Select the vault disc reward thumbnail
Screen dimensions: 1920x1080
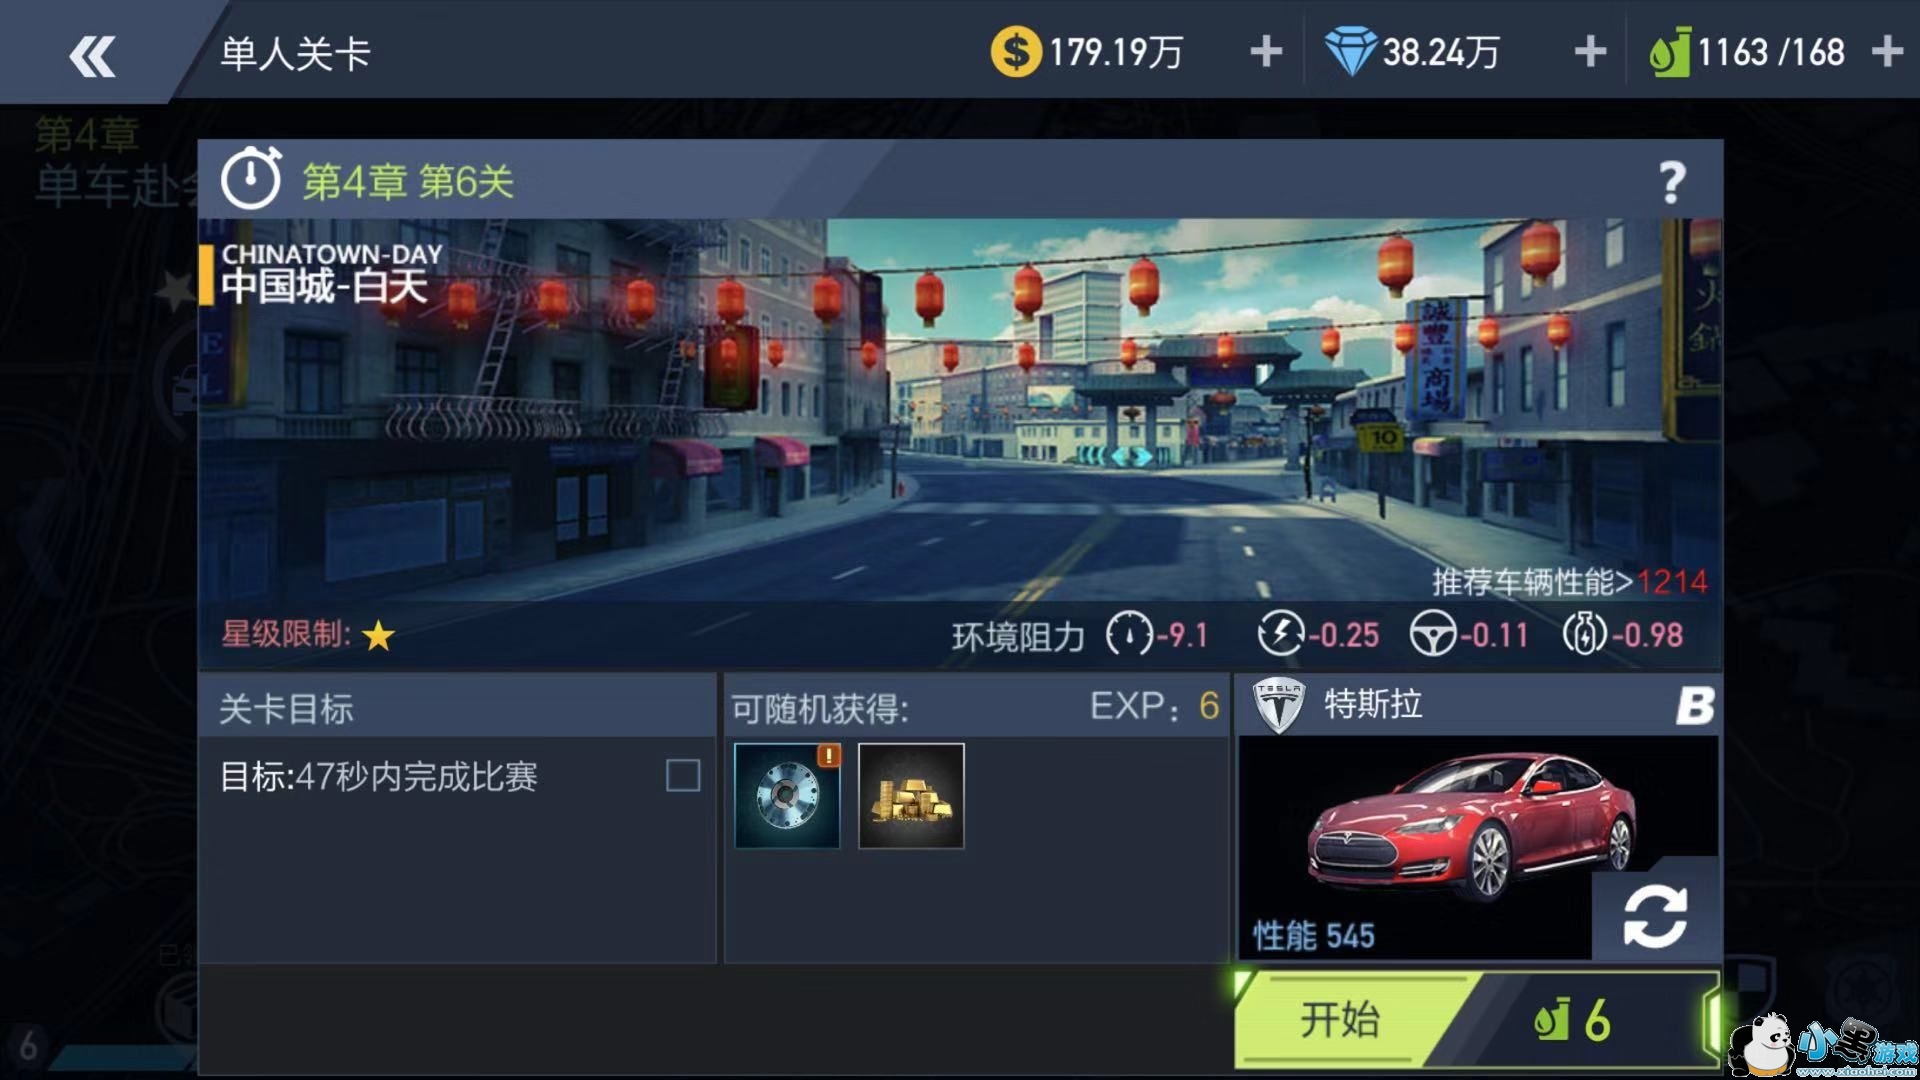(x=787, y=796)
